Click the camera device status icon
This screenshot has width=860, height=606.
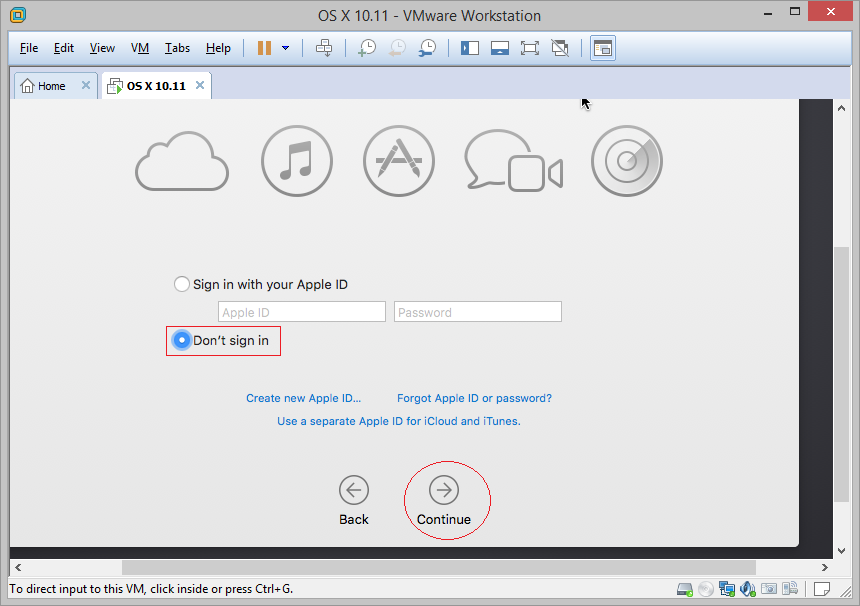769,590
